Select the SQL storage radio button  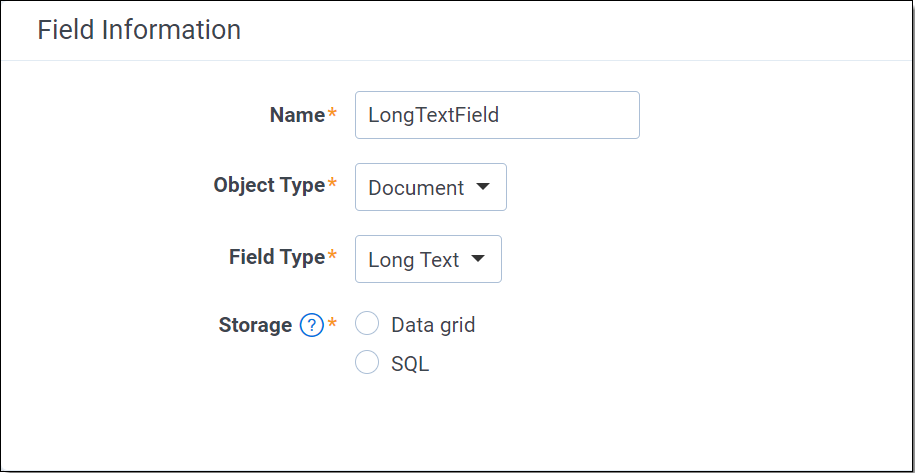(x=367, y=362)
